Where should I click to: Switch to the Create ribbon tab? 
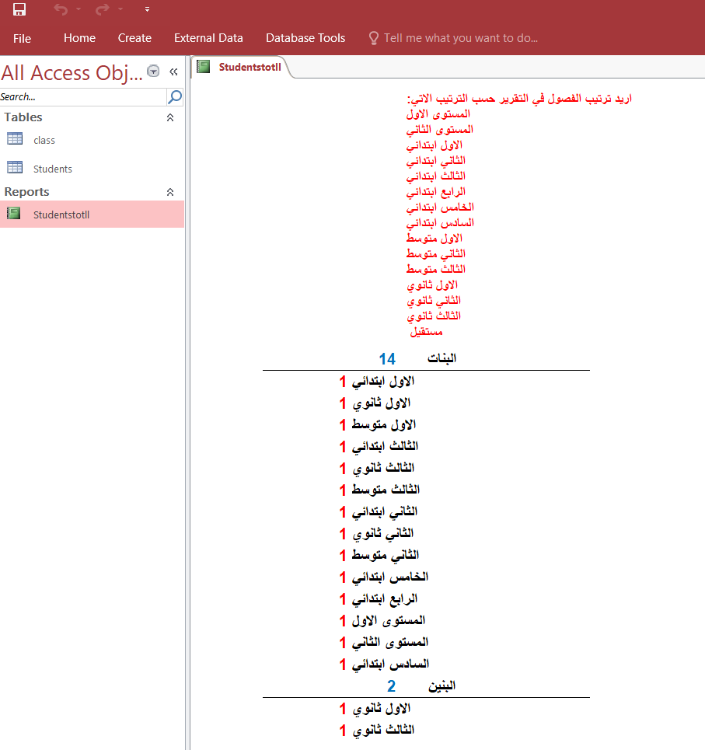point(134,38)
